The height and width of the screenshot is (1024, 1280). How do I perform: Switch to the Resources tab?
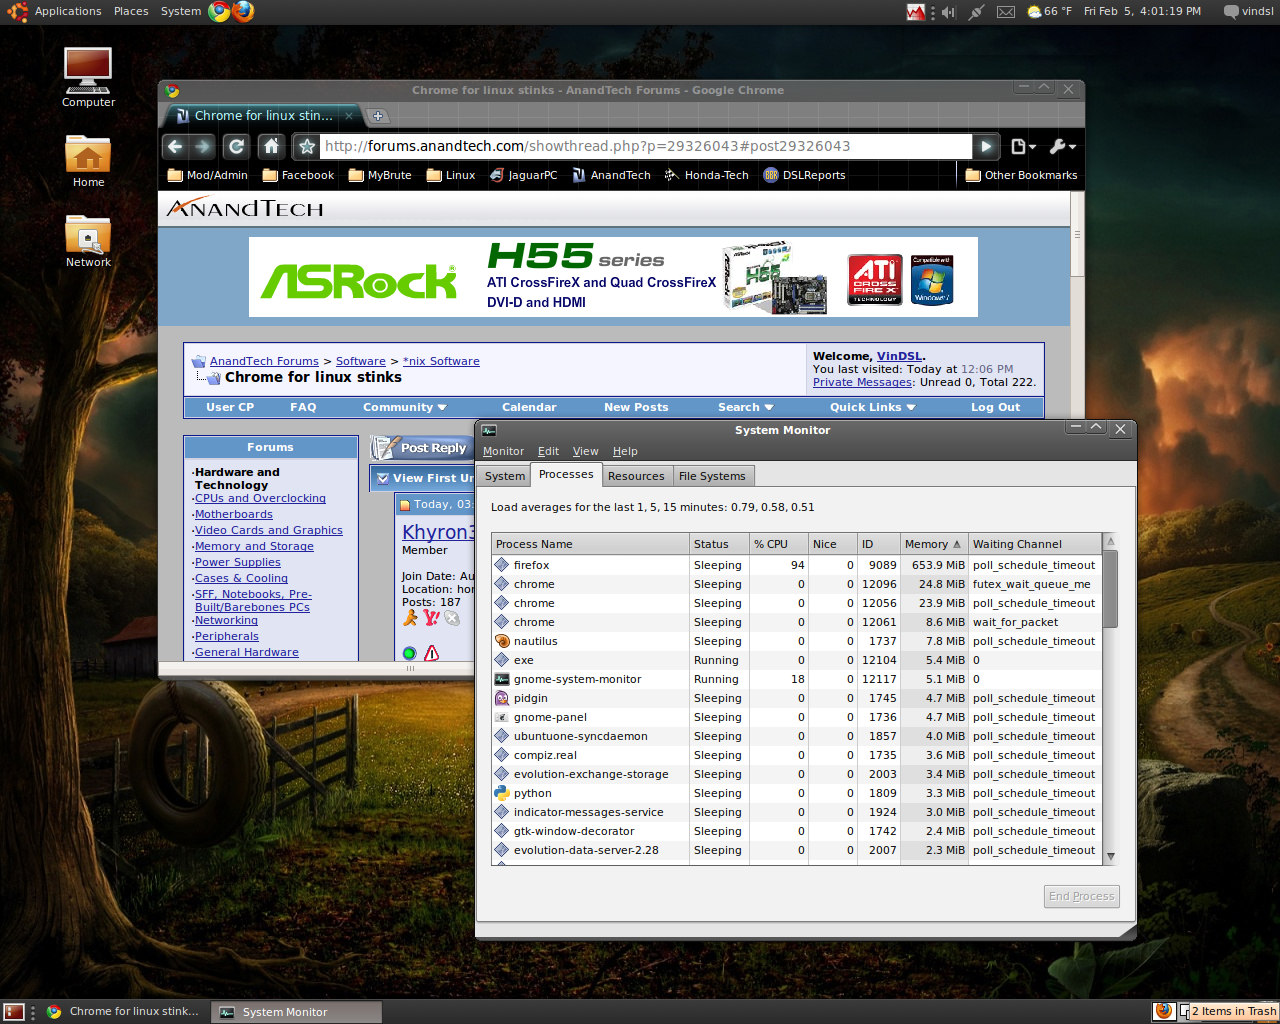pos(636,476)
